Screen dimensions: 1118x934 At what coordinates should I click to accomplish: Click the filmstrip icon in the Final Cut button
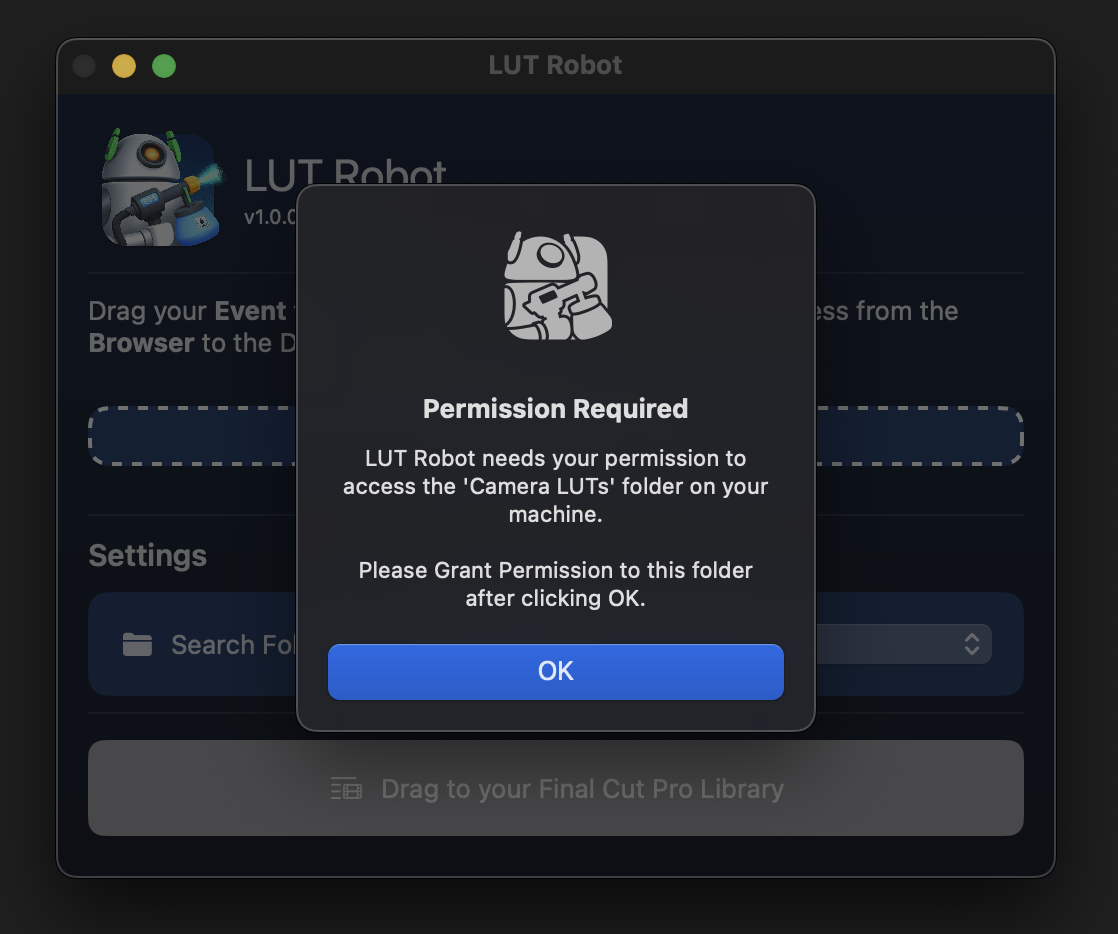[x=346, y=789]
